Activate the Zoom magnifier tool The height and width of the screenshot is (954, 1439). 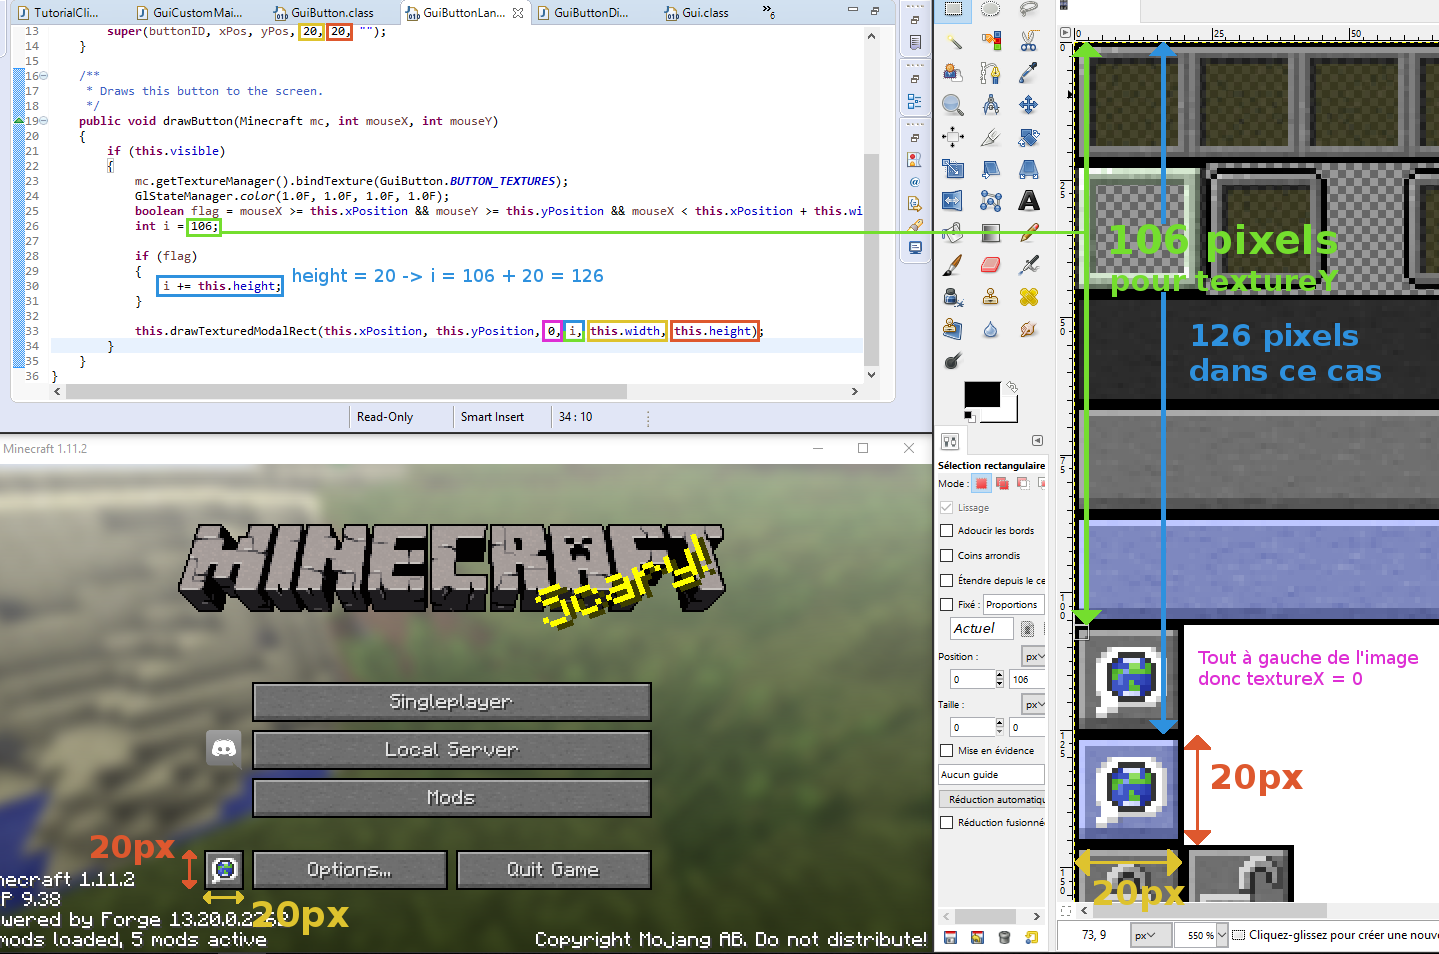point(953,105)
